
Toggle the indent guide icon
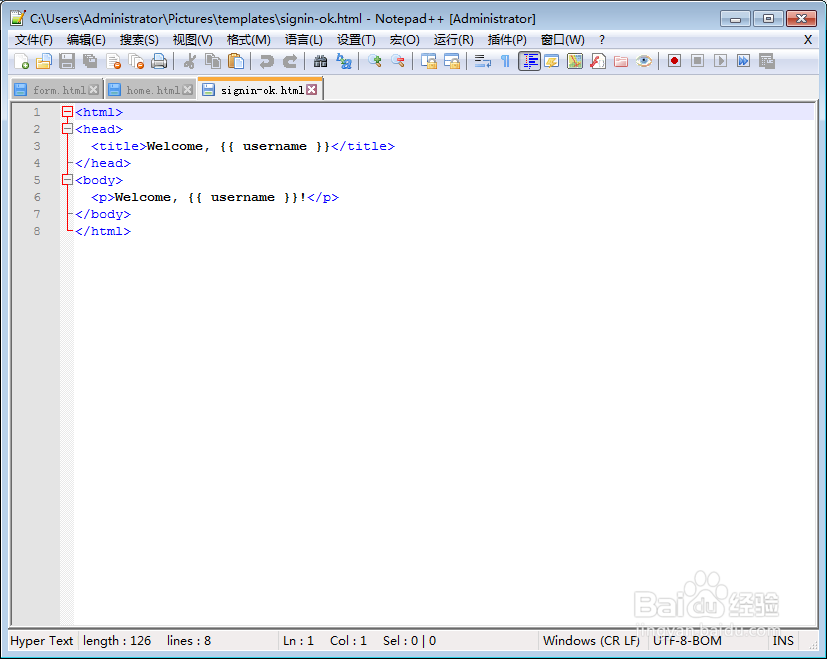pos(529,61)
